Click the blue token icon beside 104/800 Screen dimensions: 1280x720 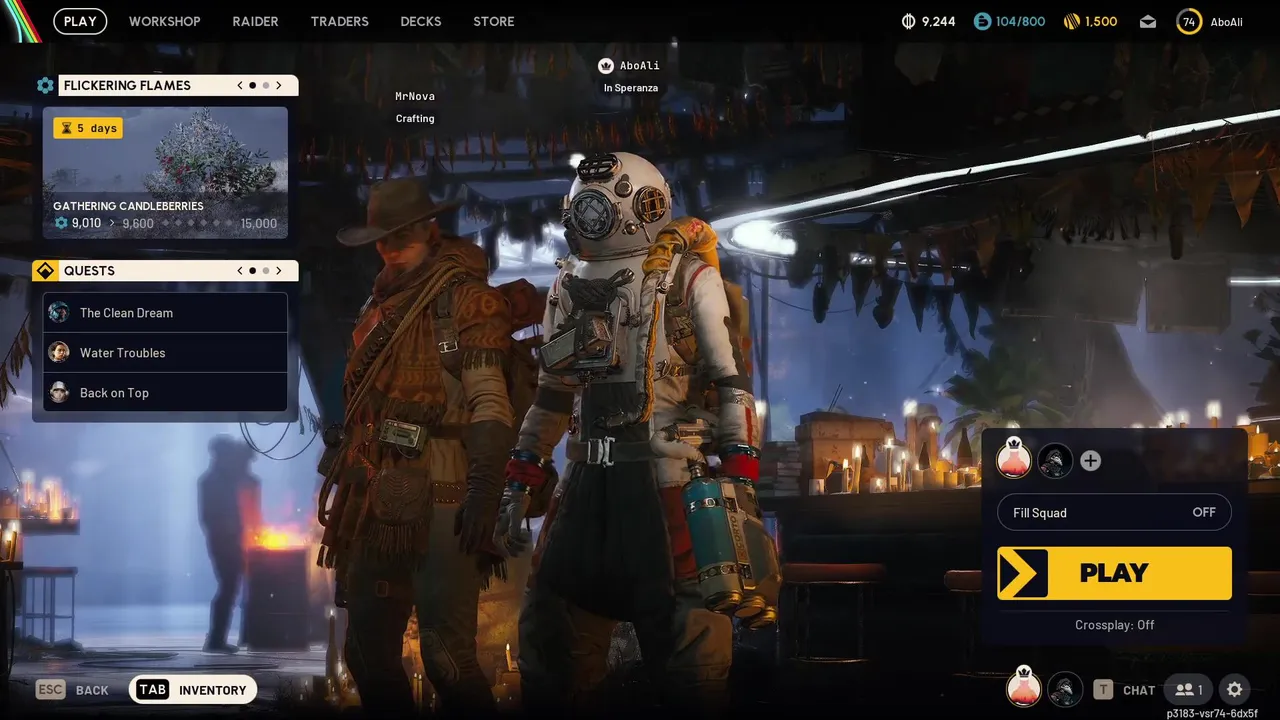point(982,21)
